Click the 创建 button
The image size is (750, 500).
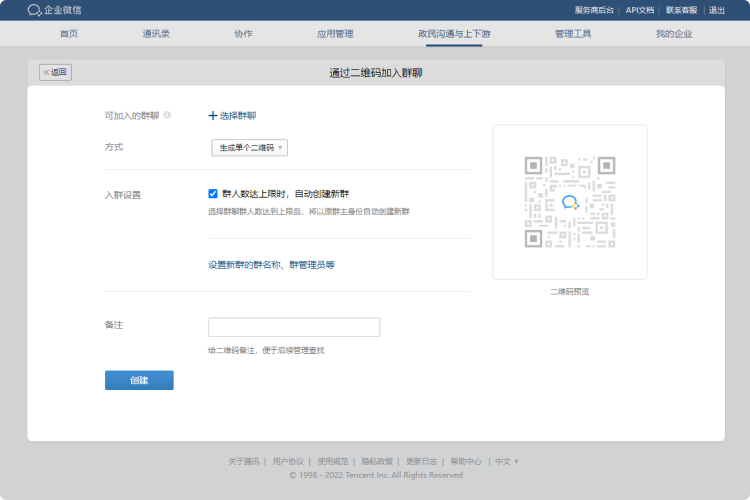139,380
